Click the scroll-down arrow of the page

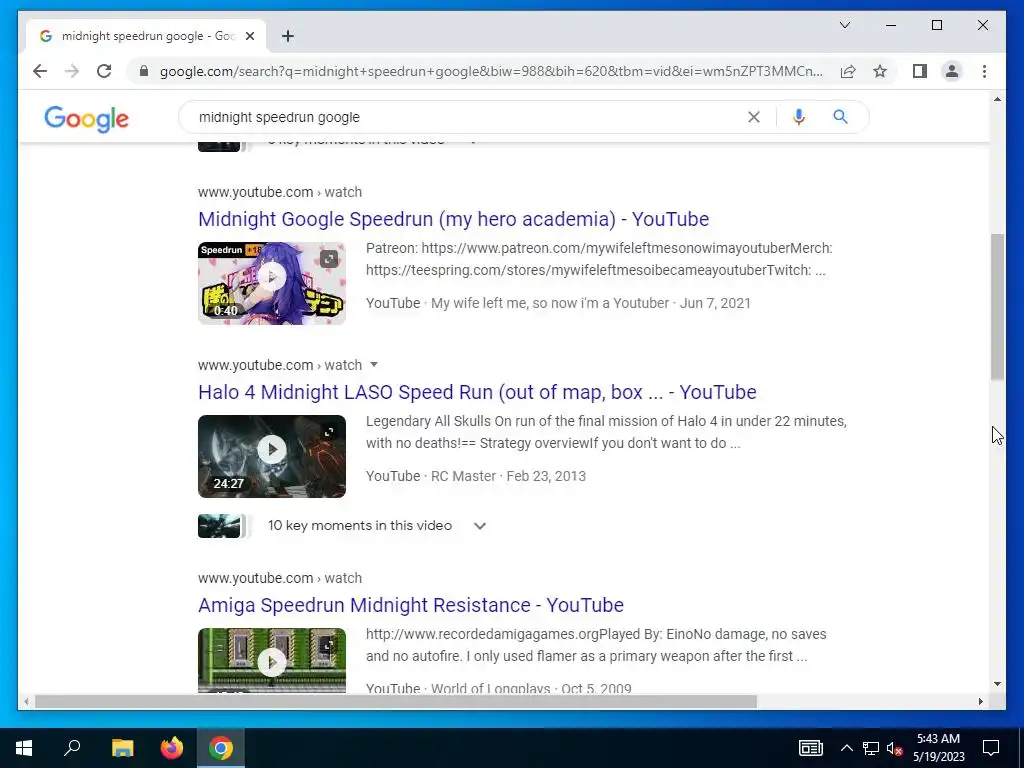tap(997, 684)
